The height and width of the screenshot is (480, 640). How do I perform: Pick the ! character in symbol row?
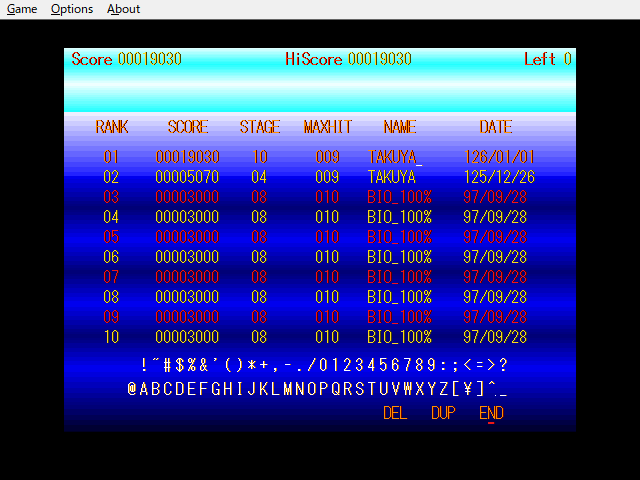click(x=145, y=365)
